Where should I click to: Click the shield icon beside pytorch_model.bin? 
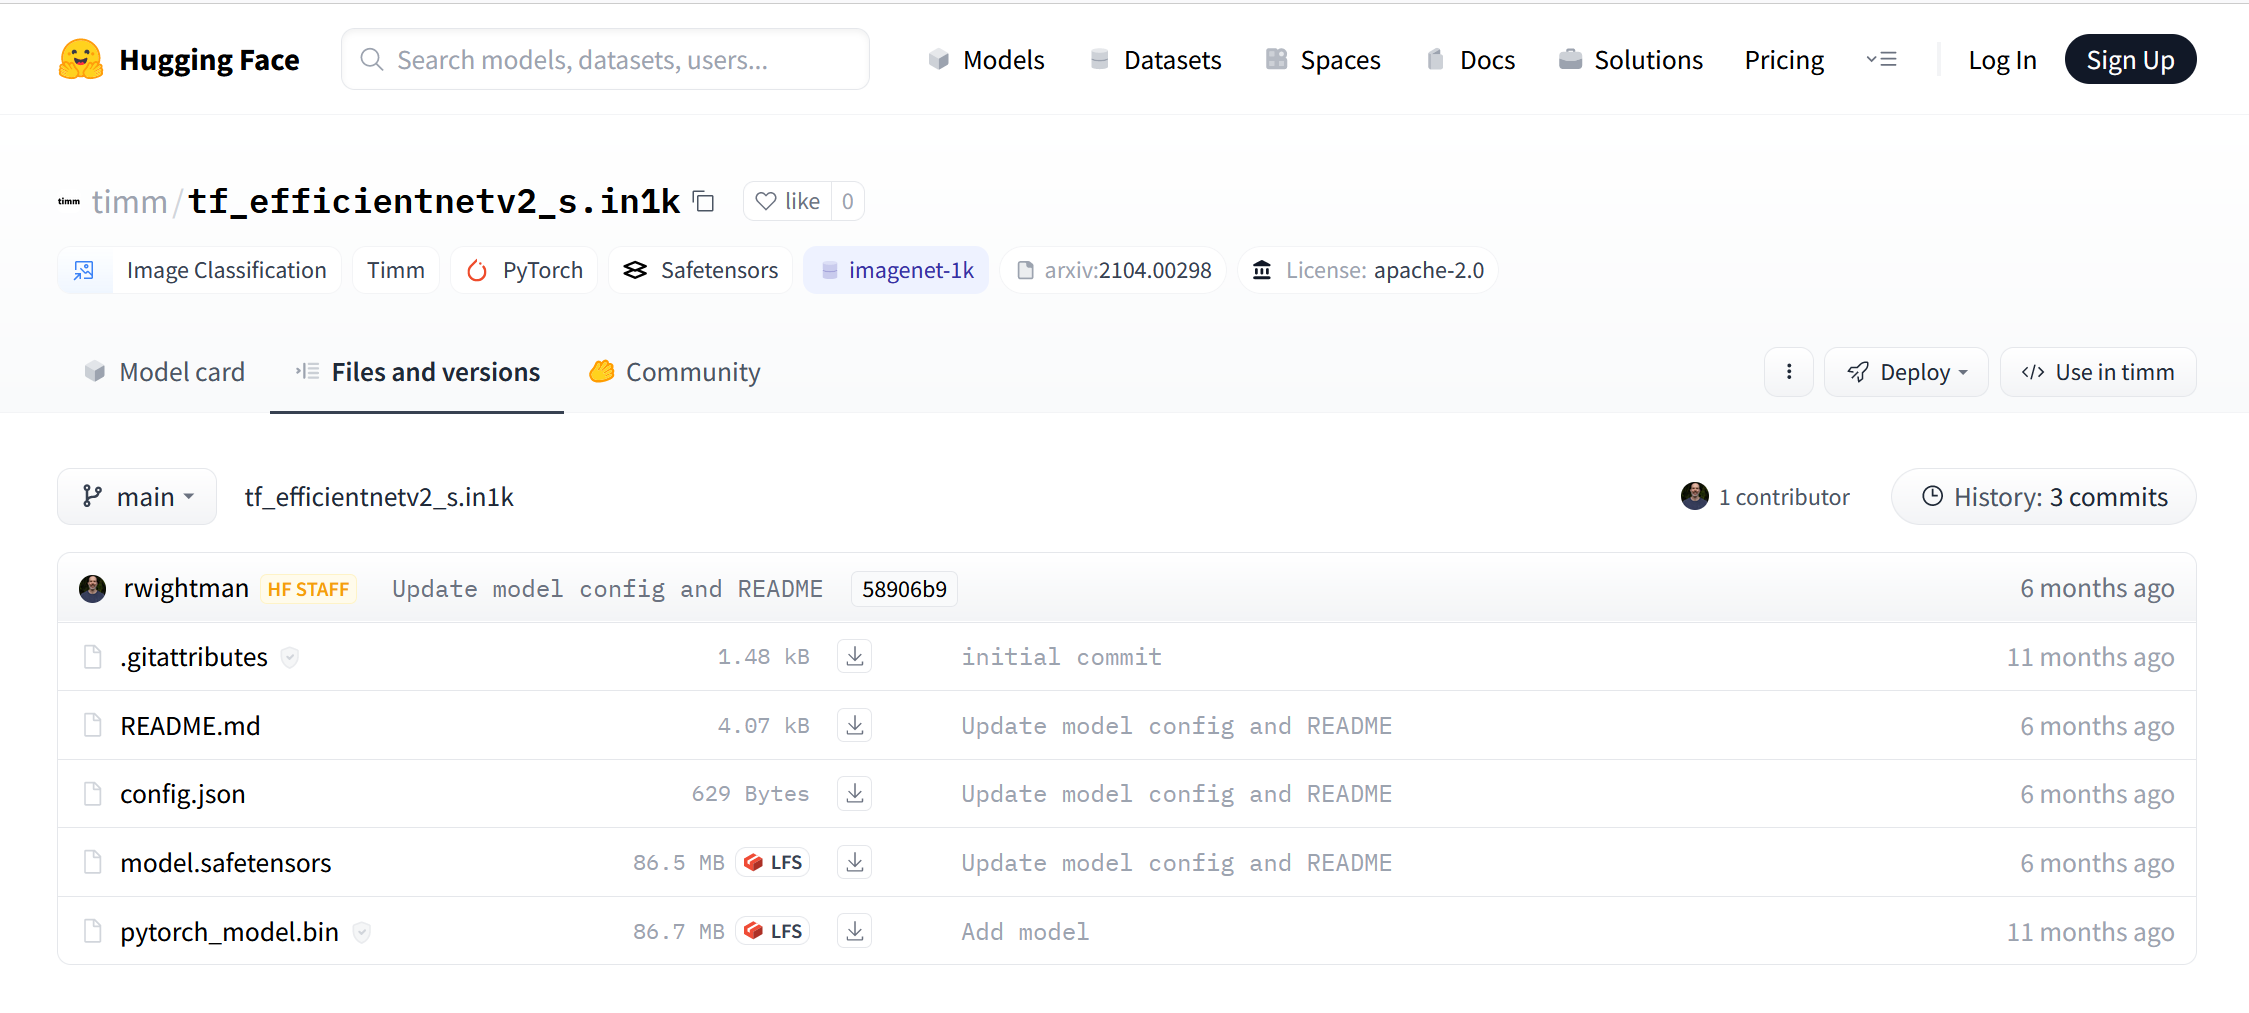point(362,932)
